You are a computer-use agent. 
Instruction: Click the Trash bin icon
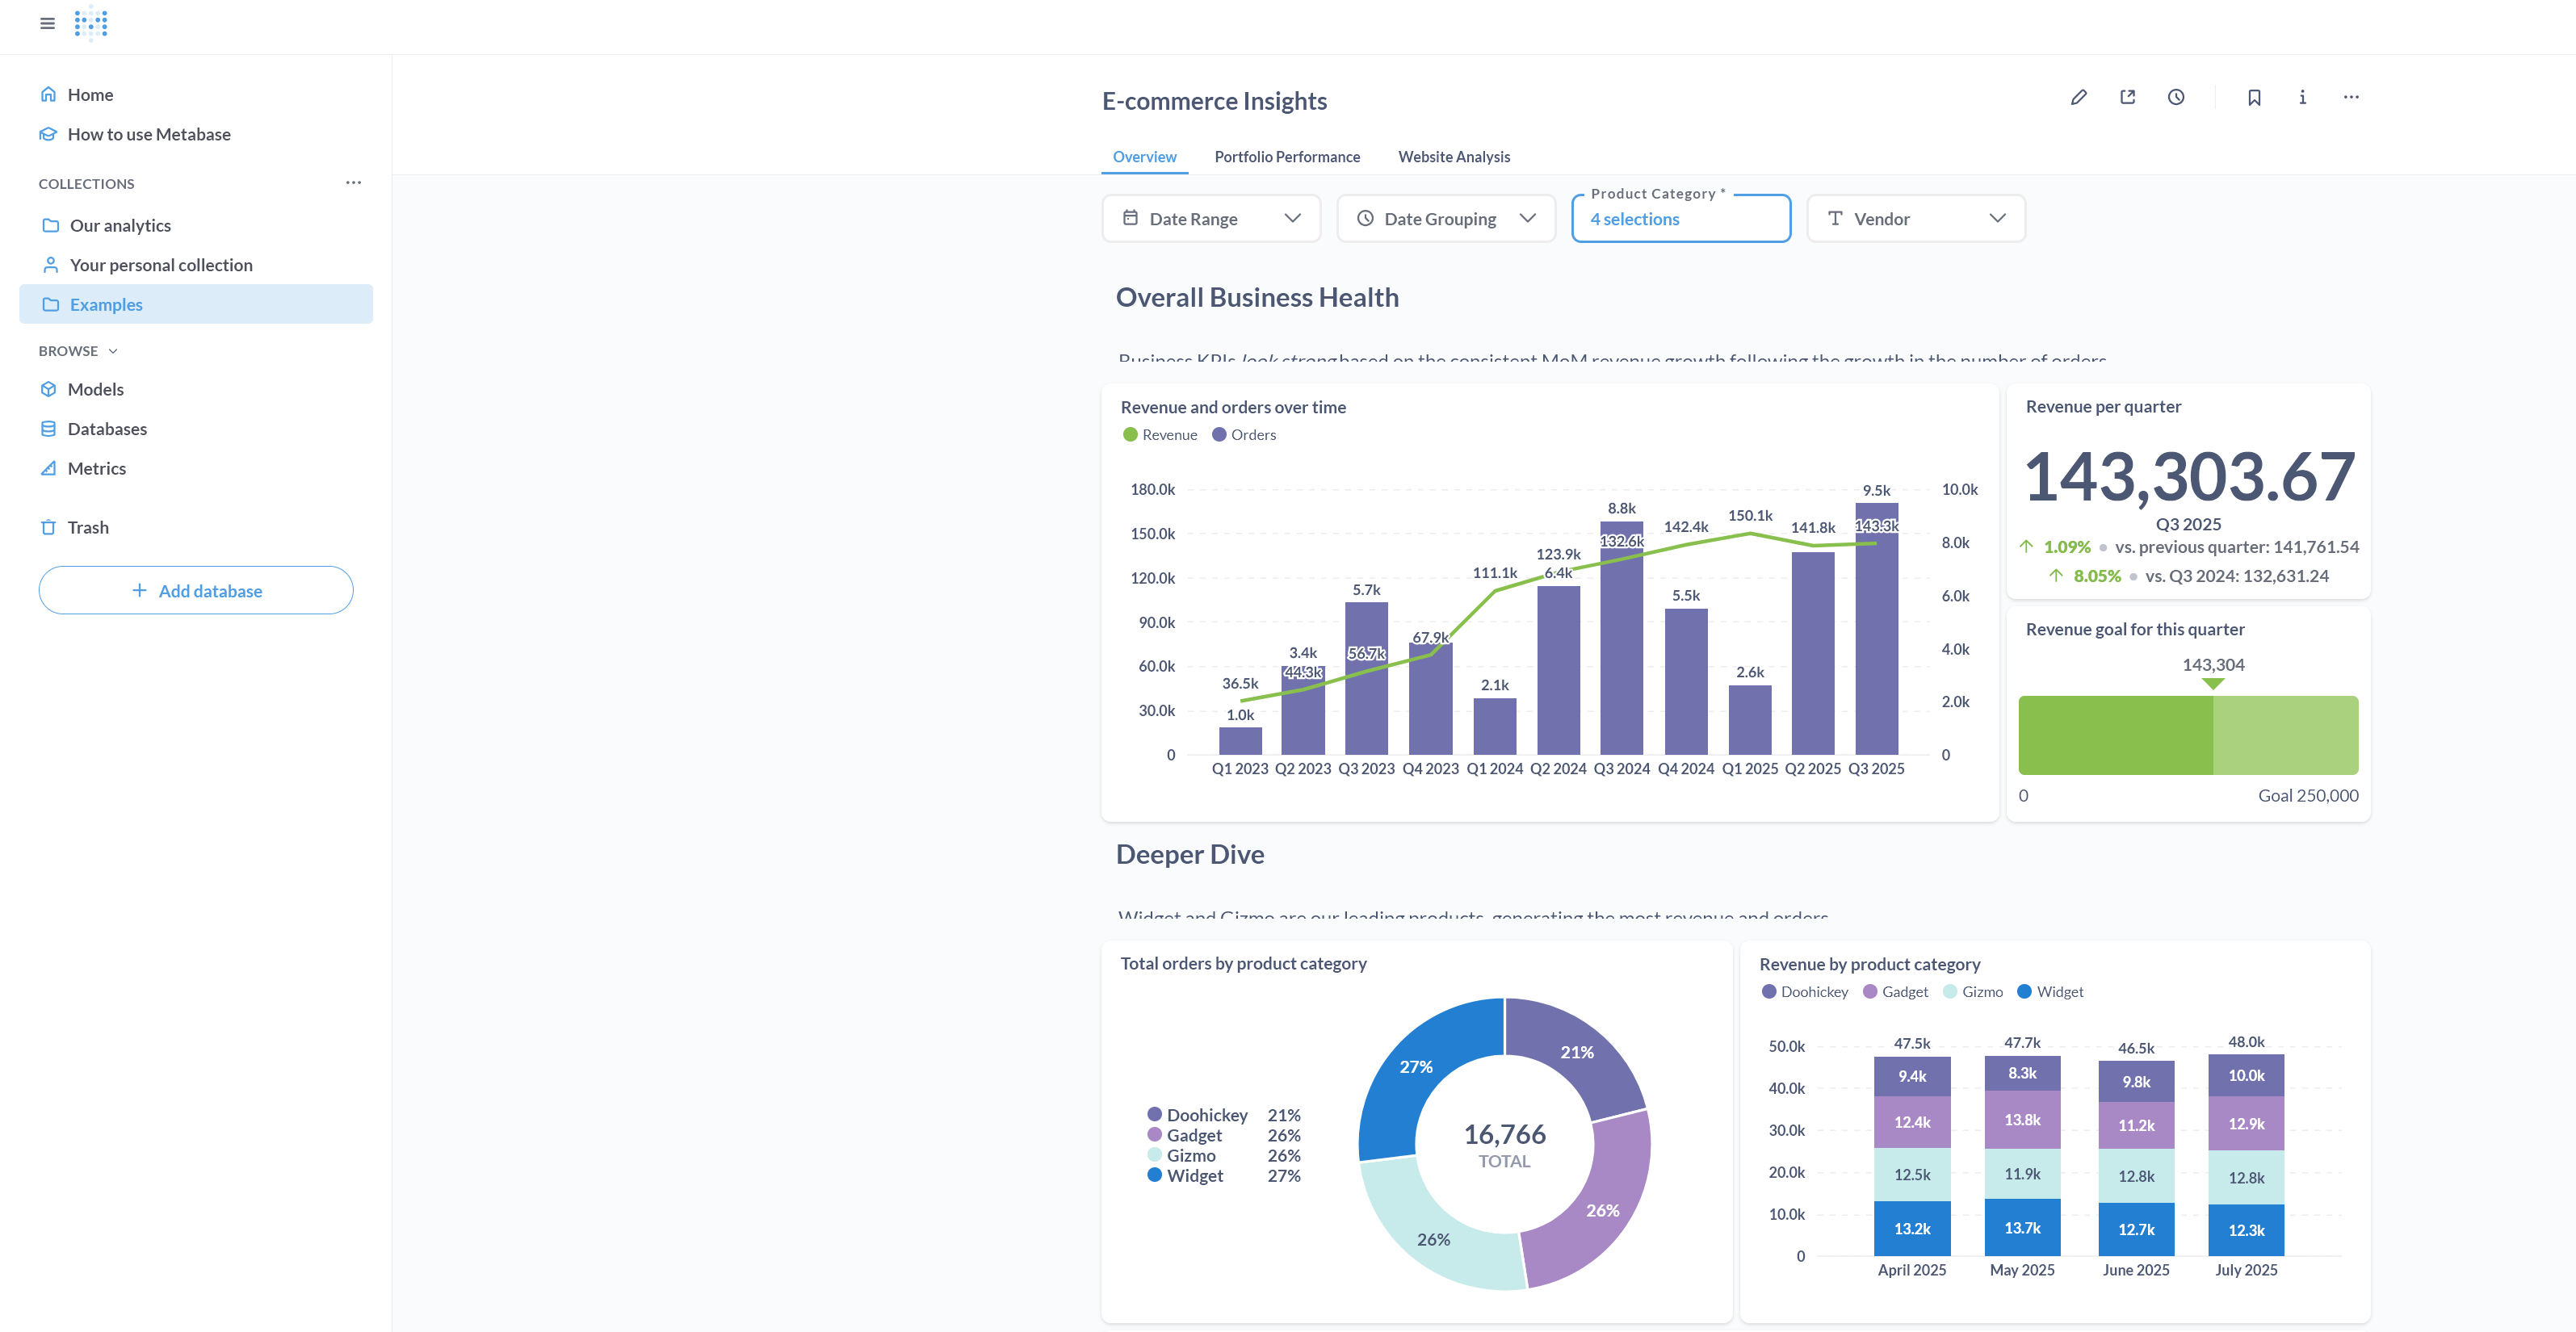click(48, 527)
